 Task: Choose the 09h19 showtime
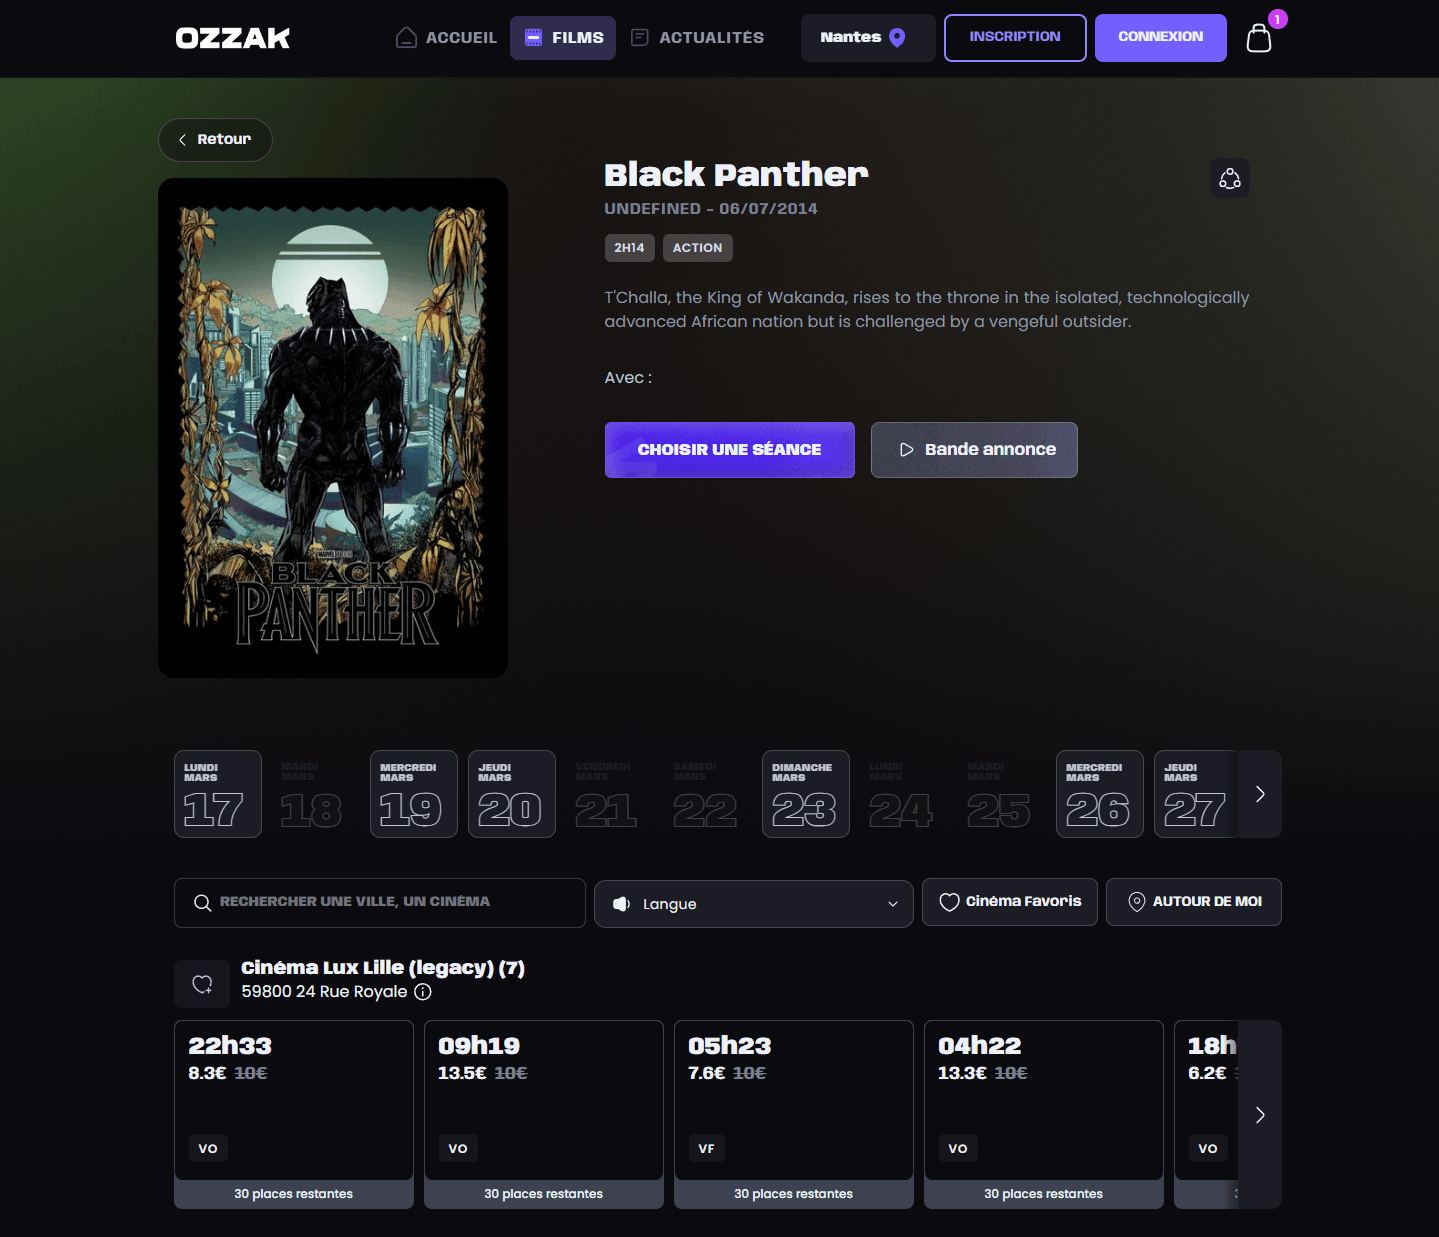tap(544, 1114)
